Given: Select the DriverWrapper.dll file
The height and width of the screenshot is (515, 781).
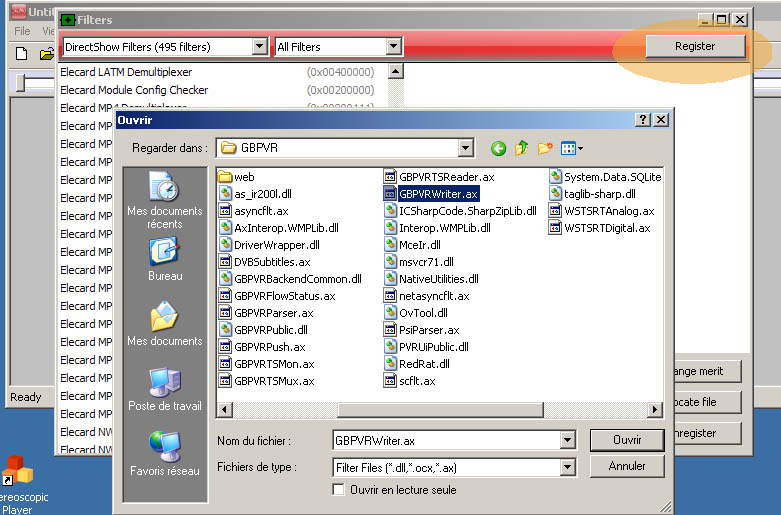Looking at the screenshot, I should (270, 245).
